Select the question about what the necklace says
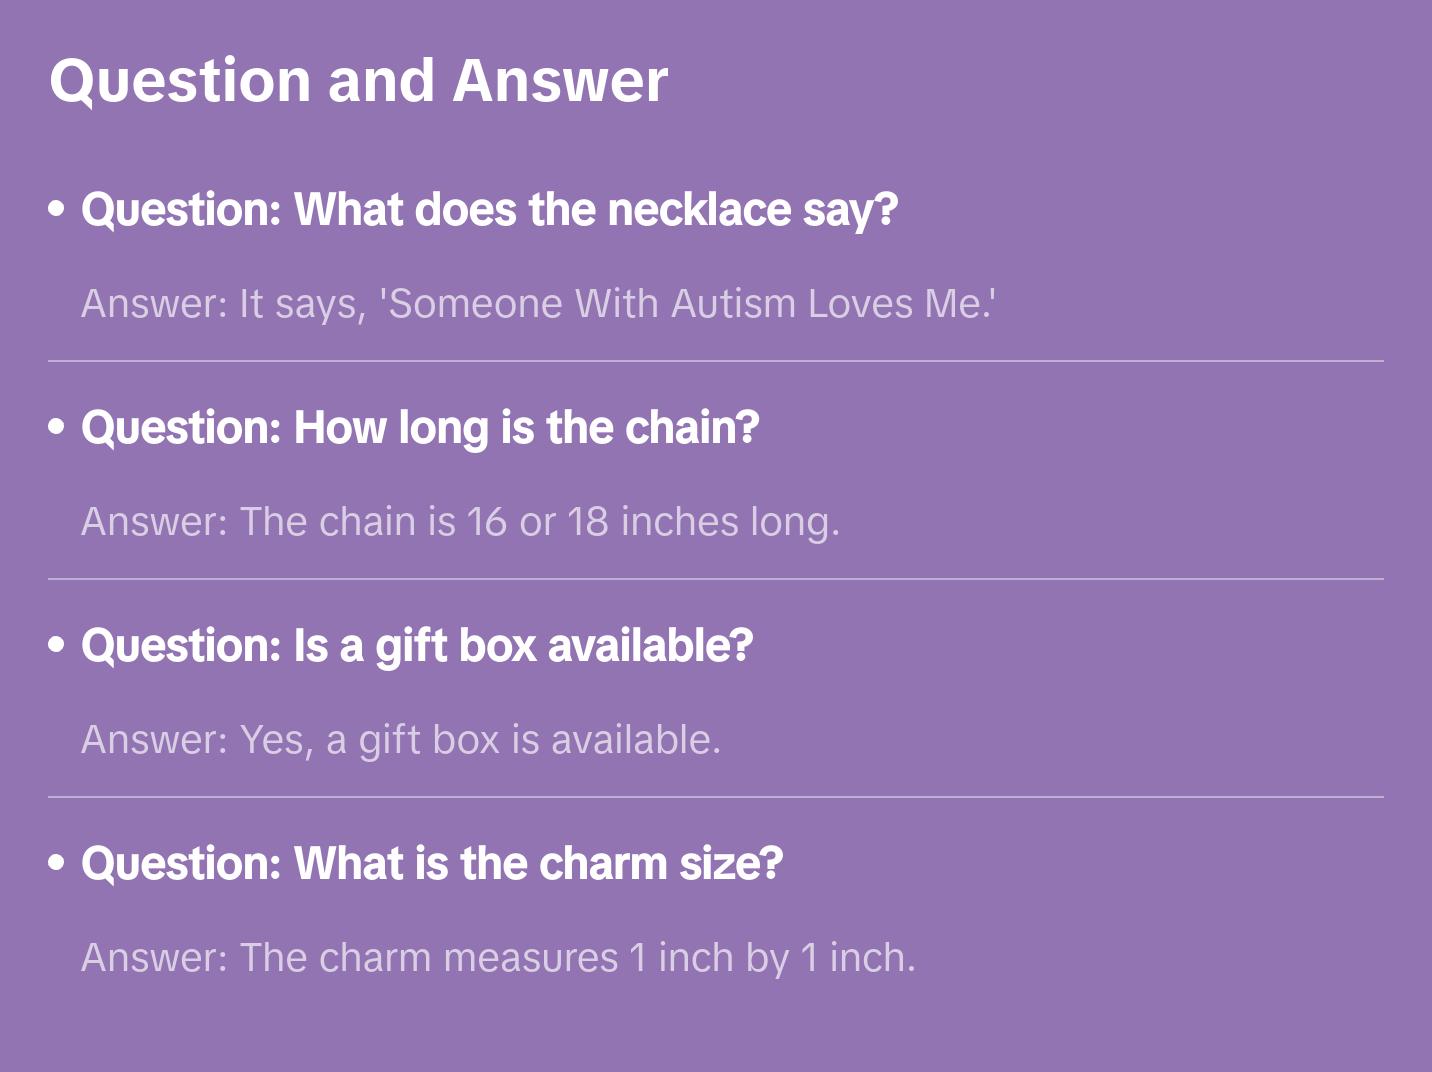Image resolution: width=1432 pixels, height=1072 pixels. pyautogui.click(x=489, y=210)
